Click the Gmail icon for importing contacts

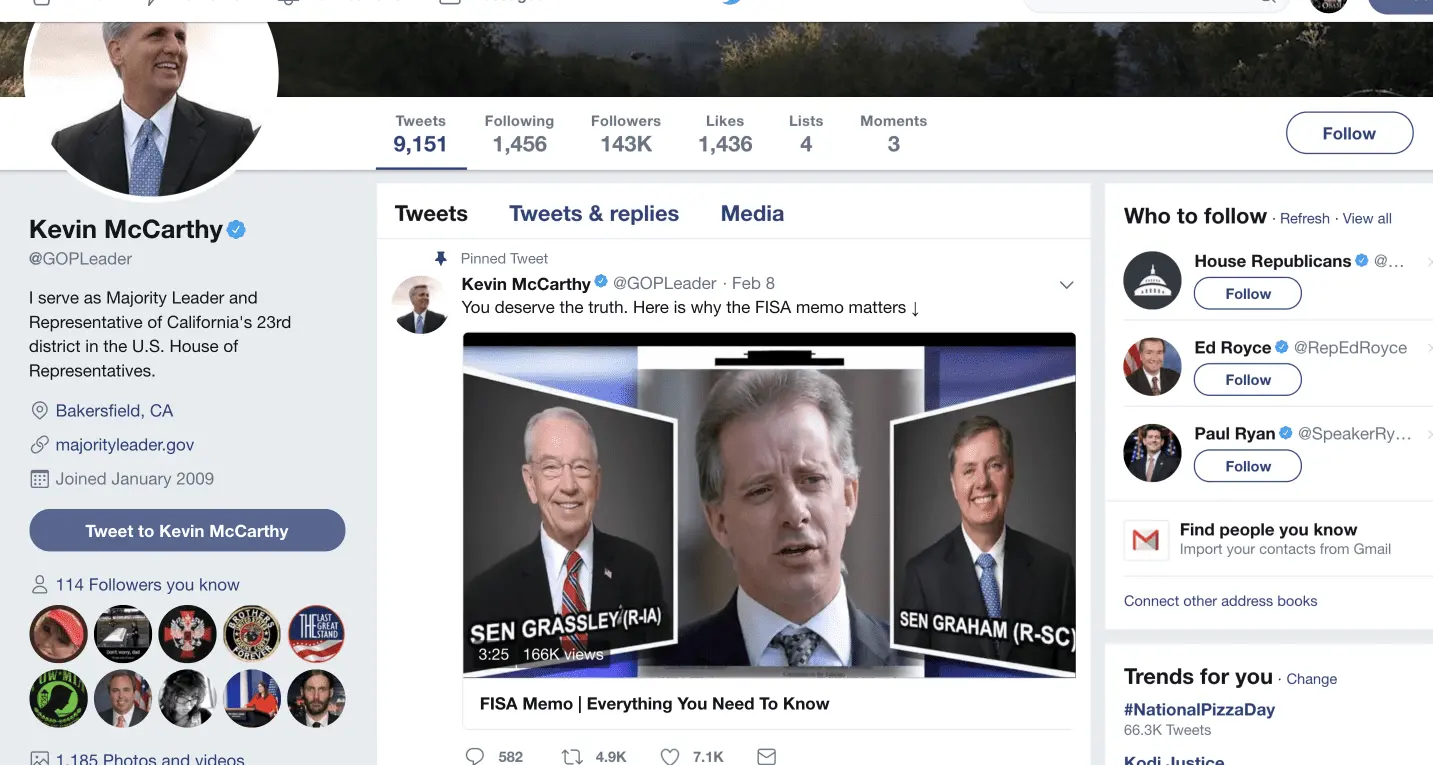pos(1145,540)
